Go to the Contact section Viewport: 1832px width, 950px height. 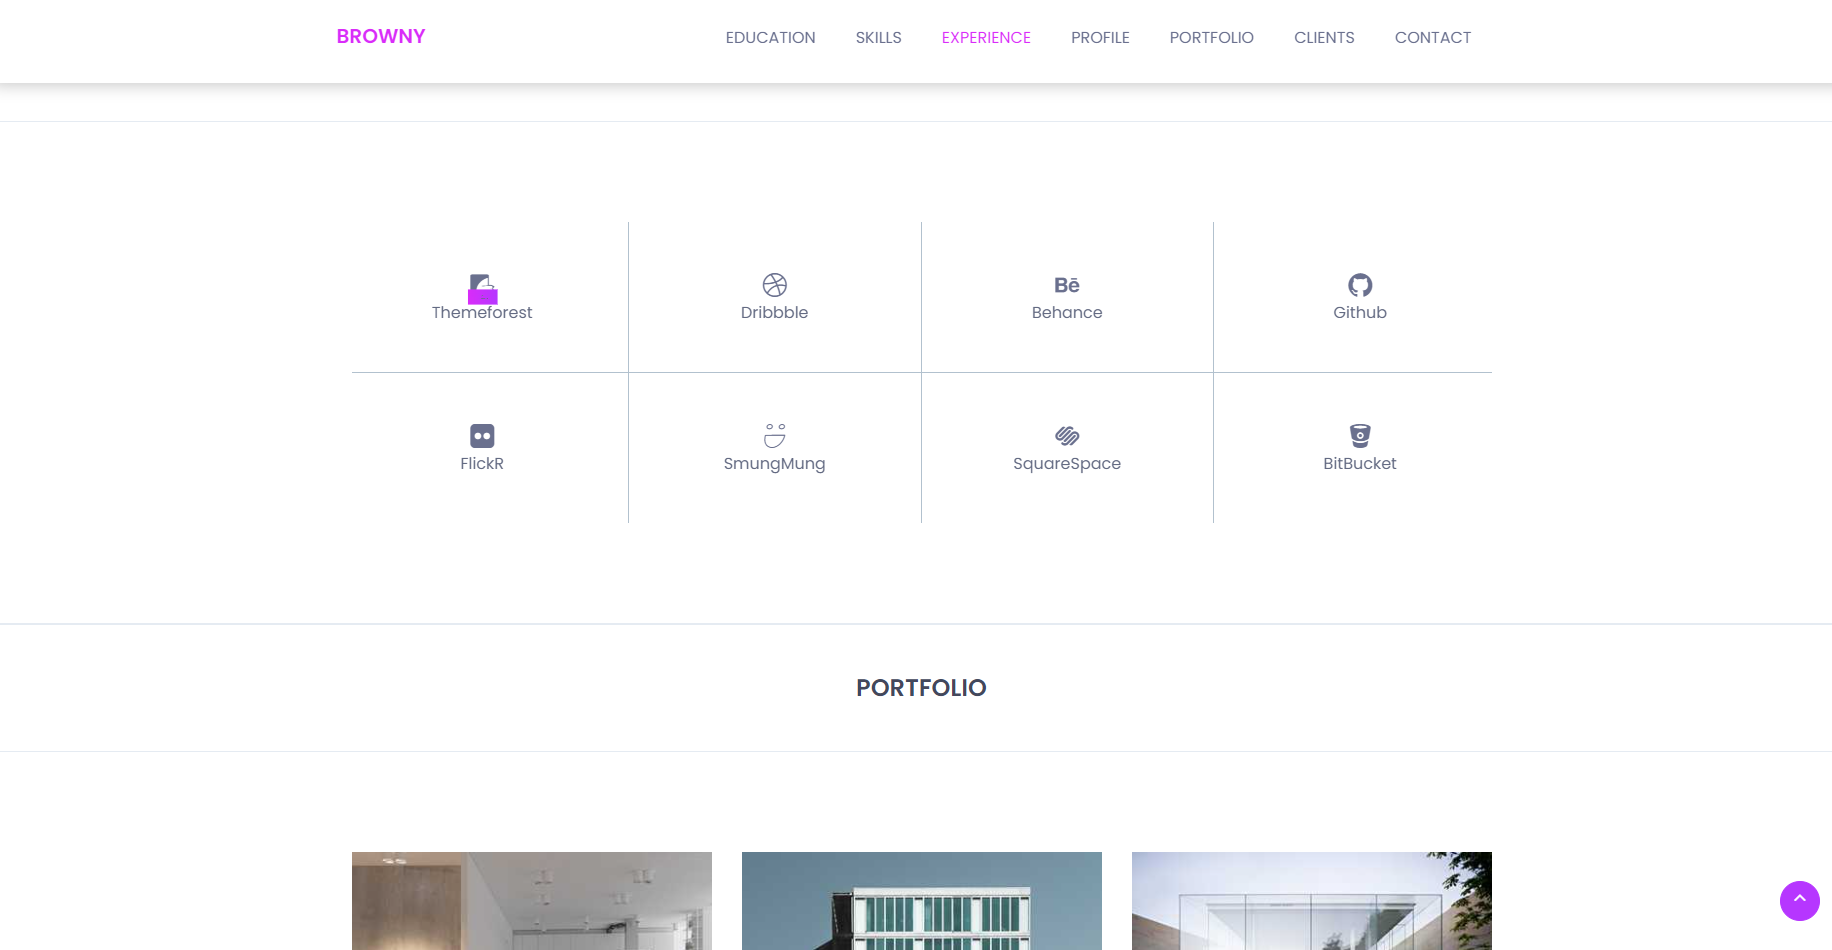pyautogui.click(x=1433, y=38)
